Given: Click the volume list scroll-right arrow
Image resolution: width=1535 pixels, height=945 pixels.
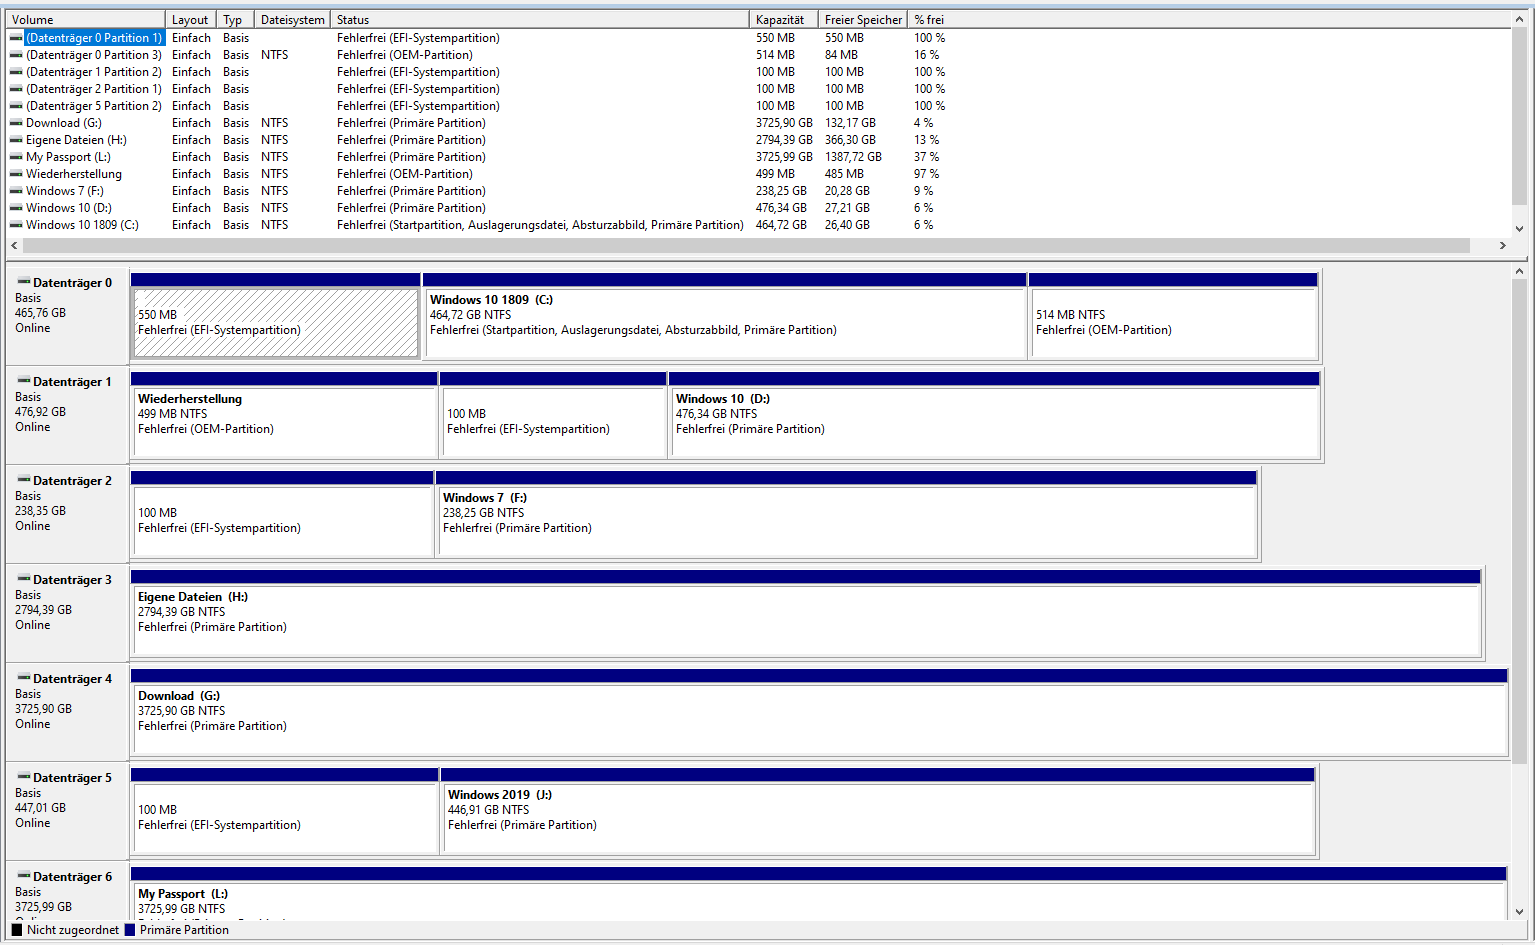Looking at the screenshot, I should [x=1502, y=246].
